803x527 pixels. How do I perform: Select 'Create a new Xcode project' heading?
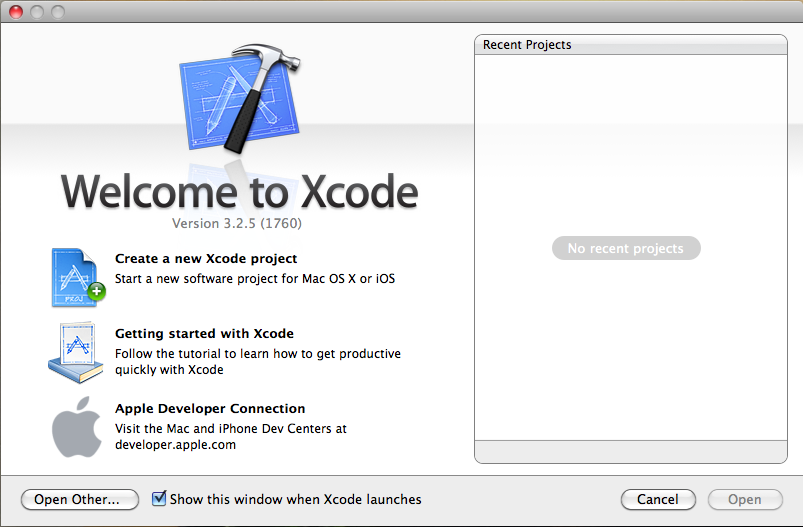point(205,259)
